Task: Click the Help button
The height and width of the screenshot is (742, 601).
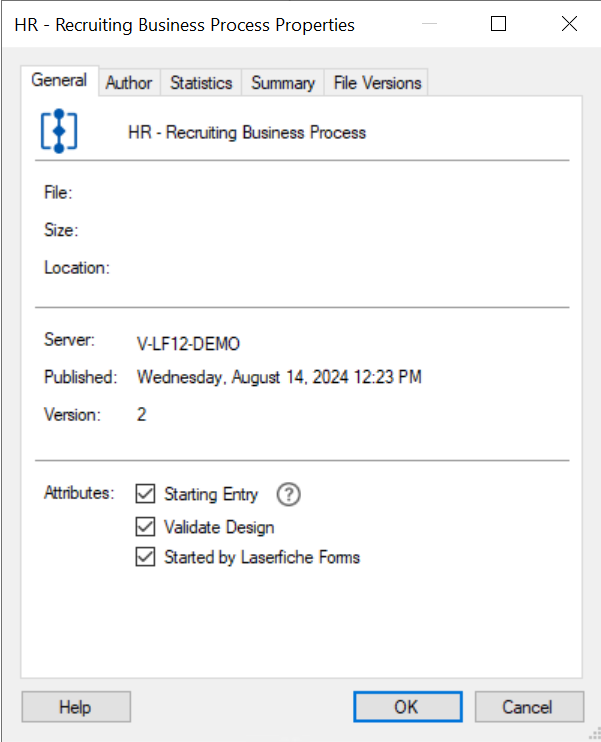Action: click(x=75, y=707)
